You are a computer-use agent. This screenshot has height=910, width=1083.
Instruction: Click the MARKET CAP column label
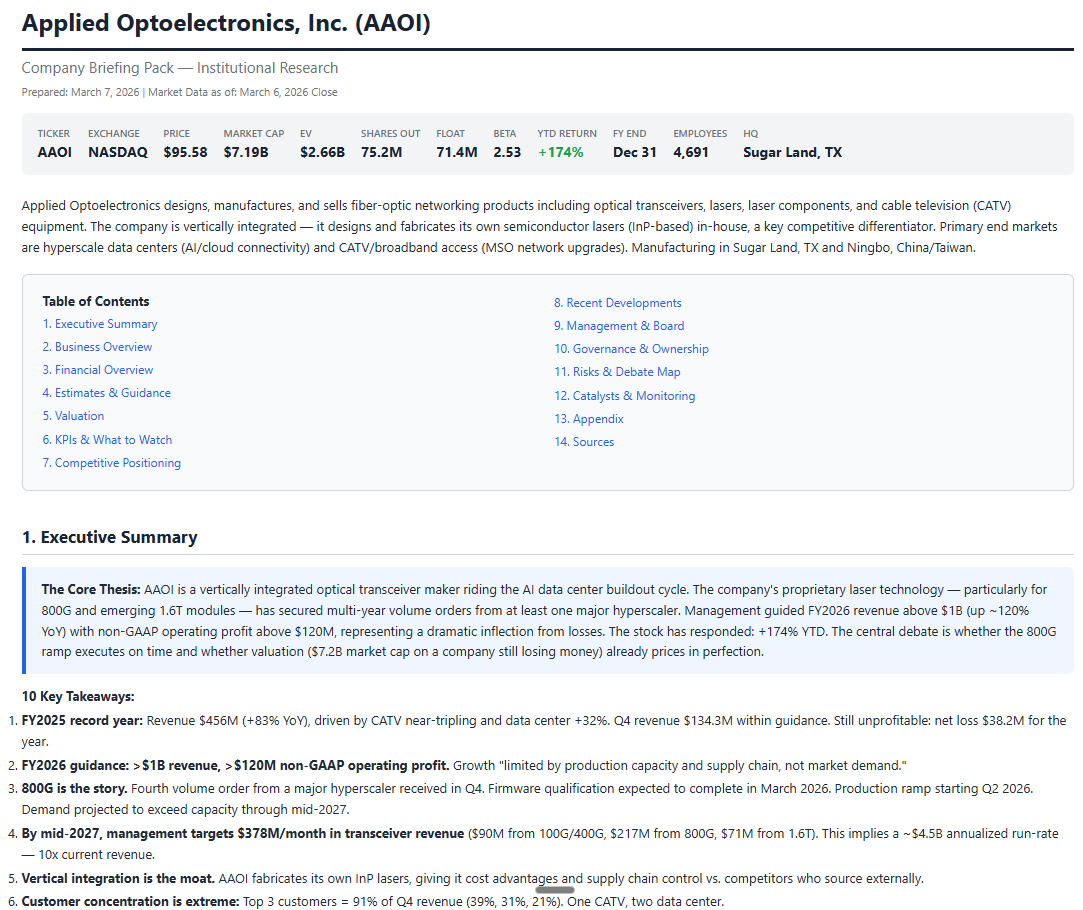[253, 134]
